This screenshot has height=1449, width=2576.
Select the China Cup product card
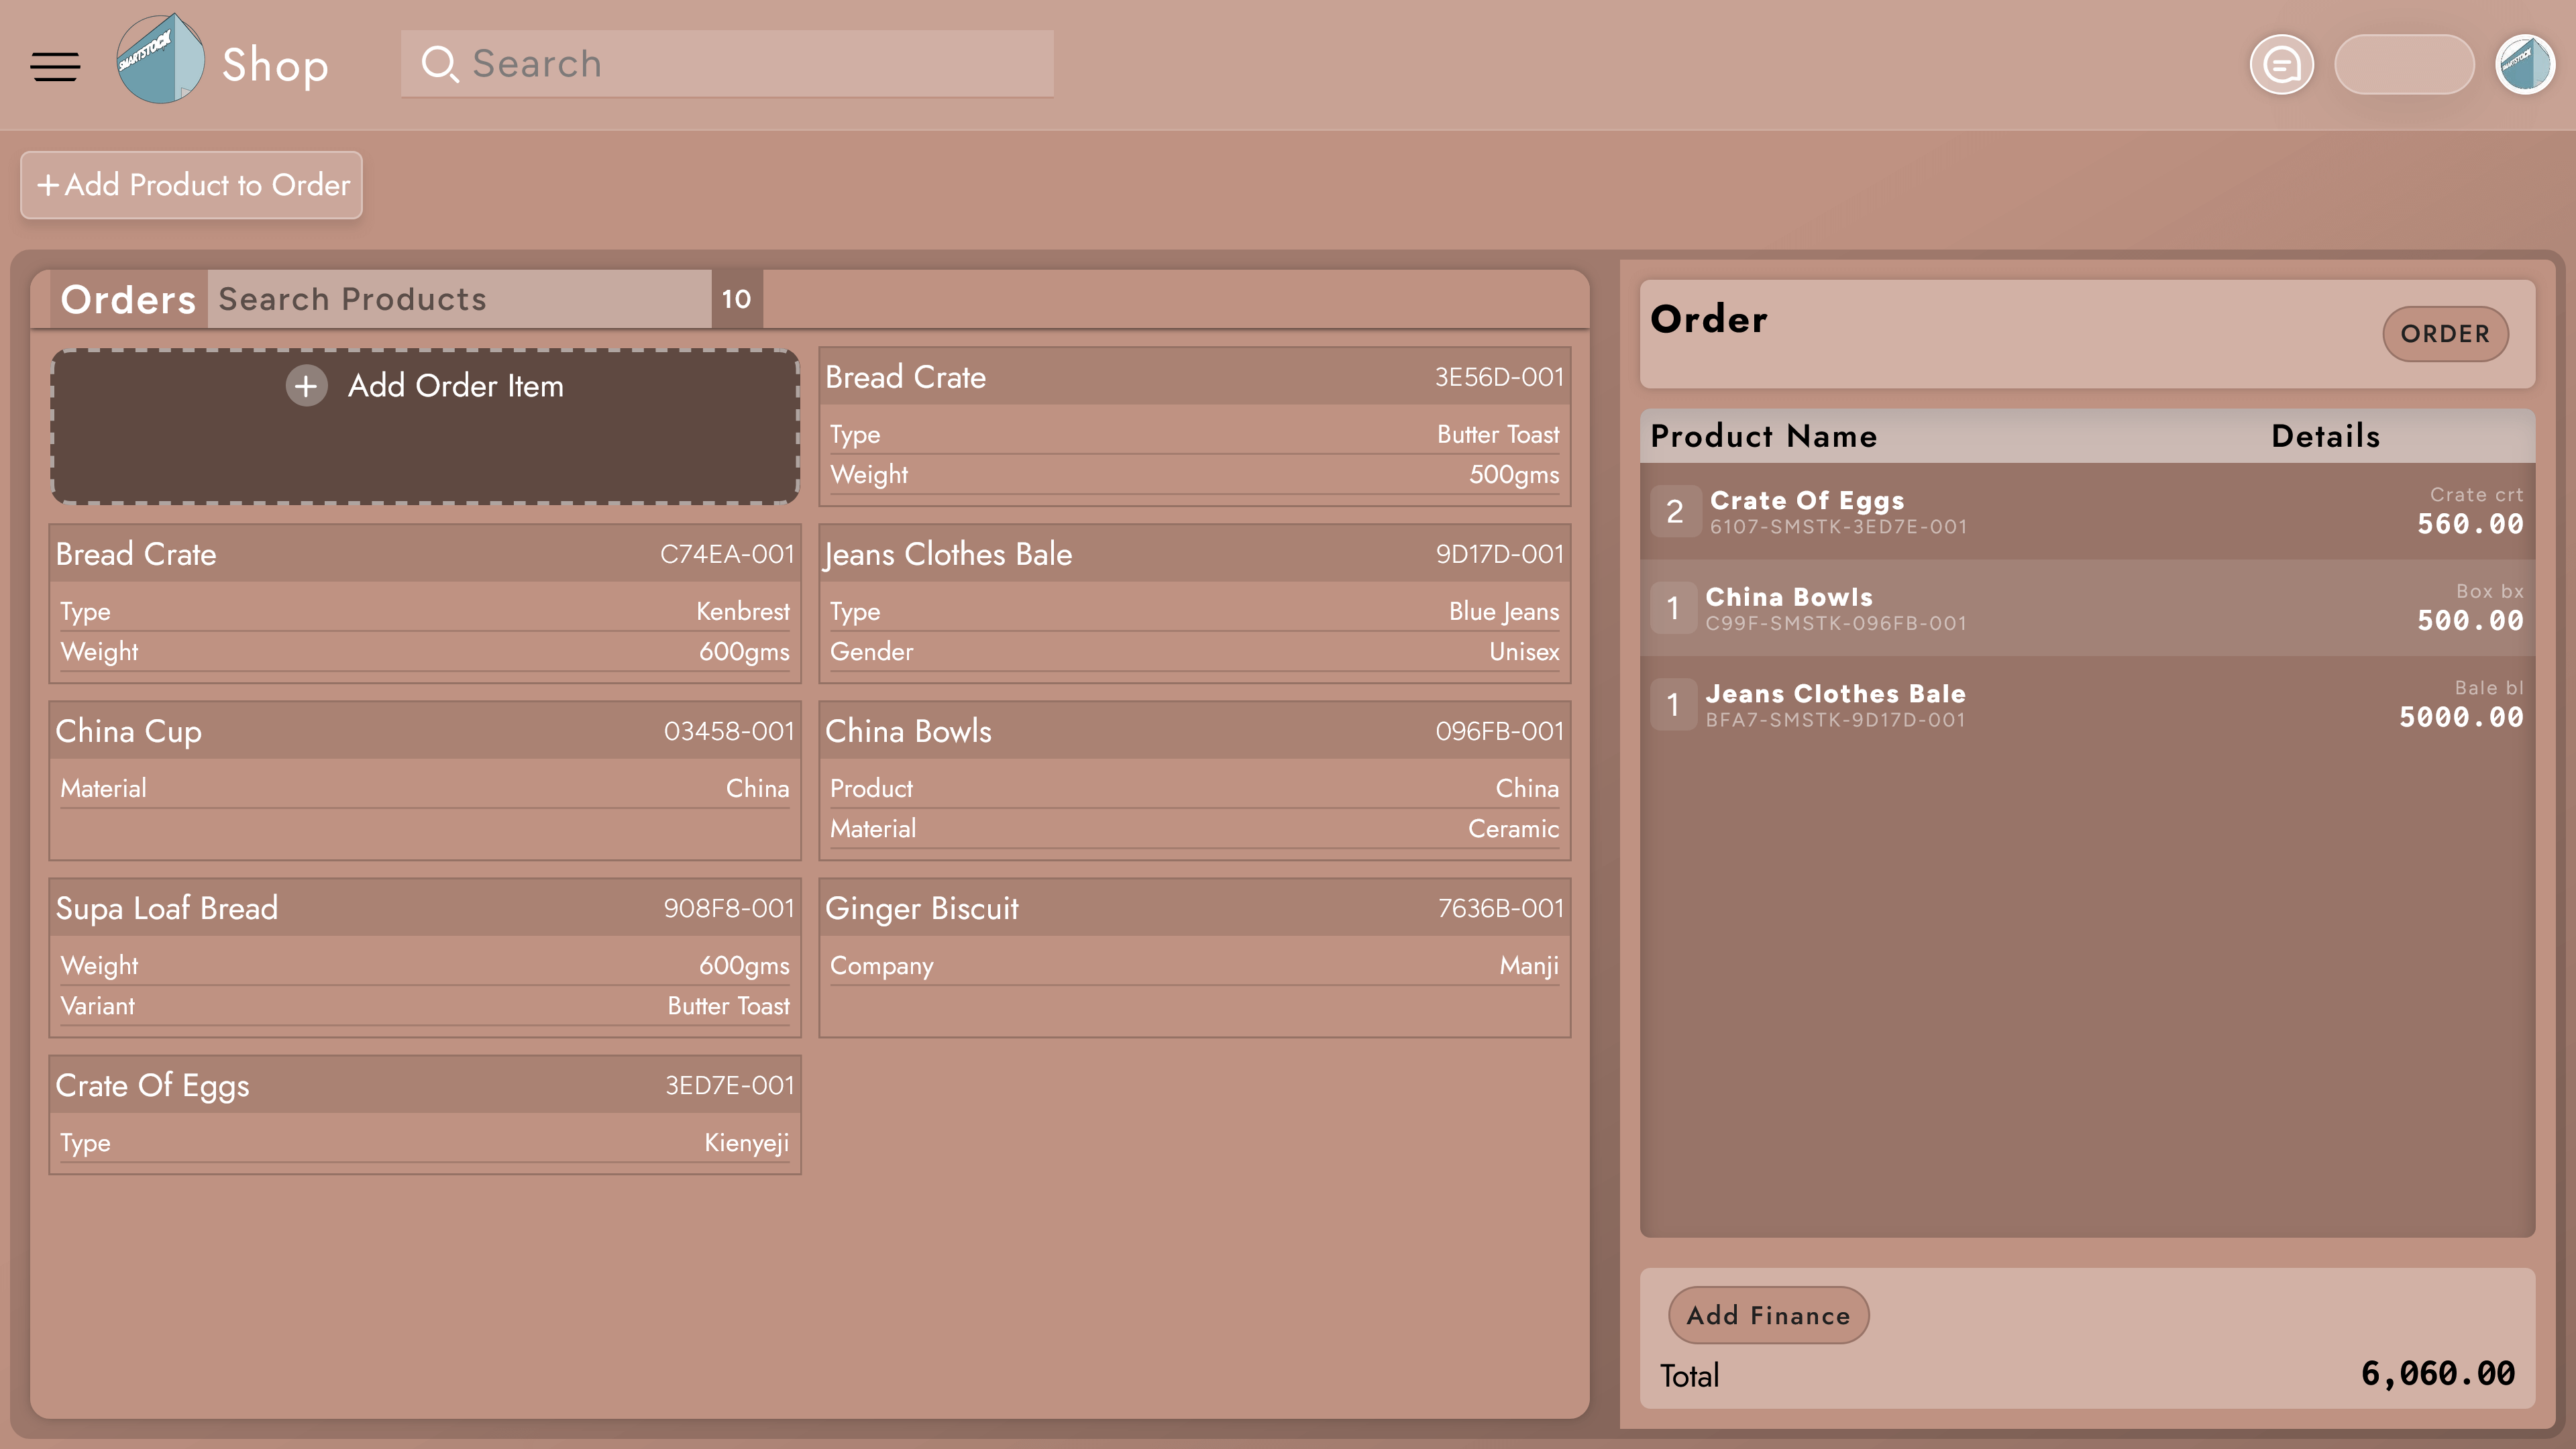[425, 780]
